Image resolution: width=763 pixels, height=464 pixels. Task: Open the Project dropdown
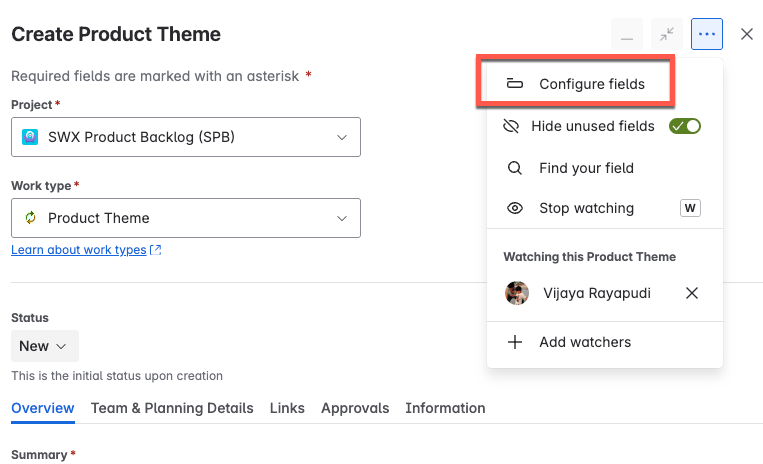tap(186, 137)
